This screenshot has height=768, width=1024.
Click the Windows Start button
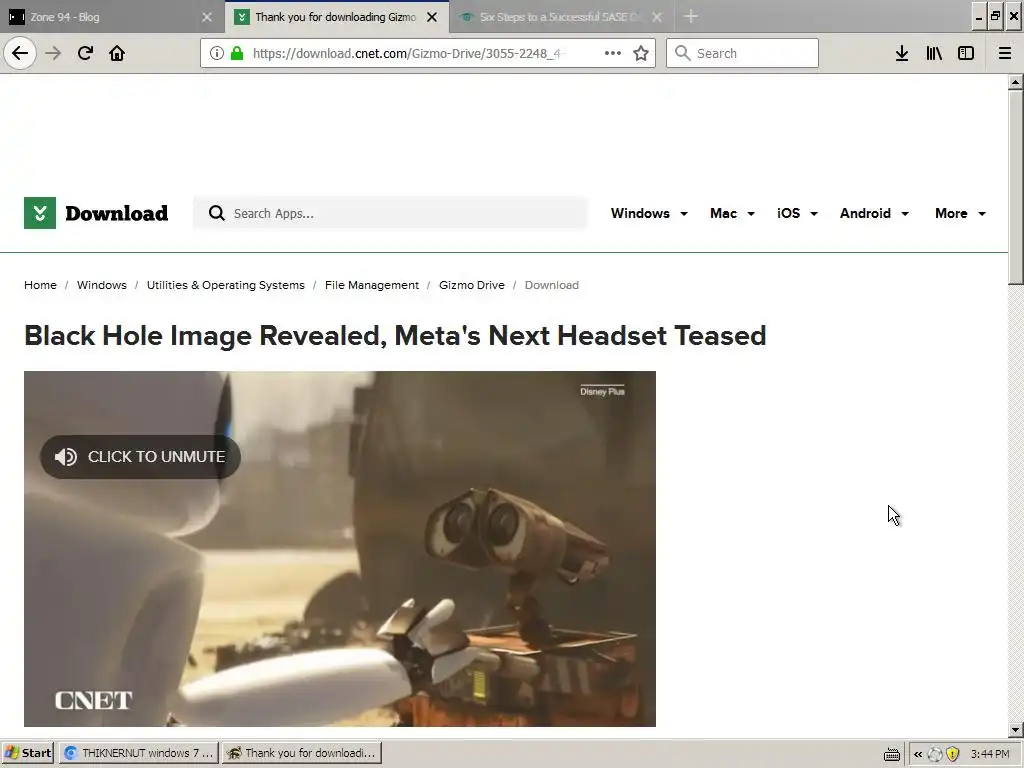coord(27,753)
